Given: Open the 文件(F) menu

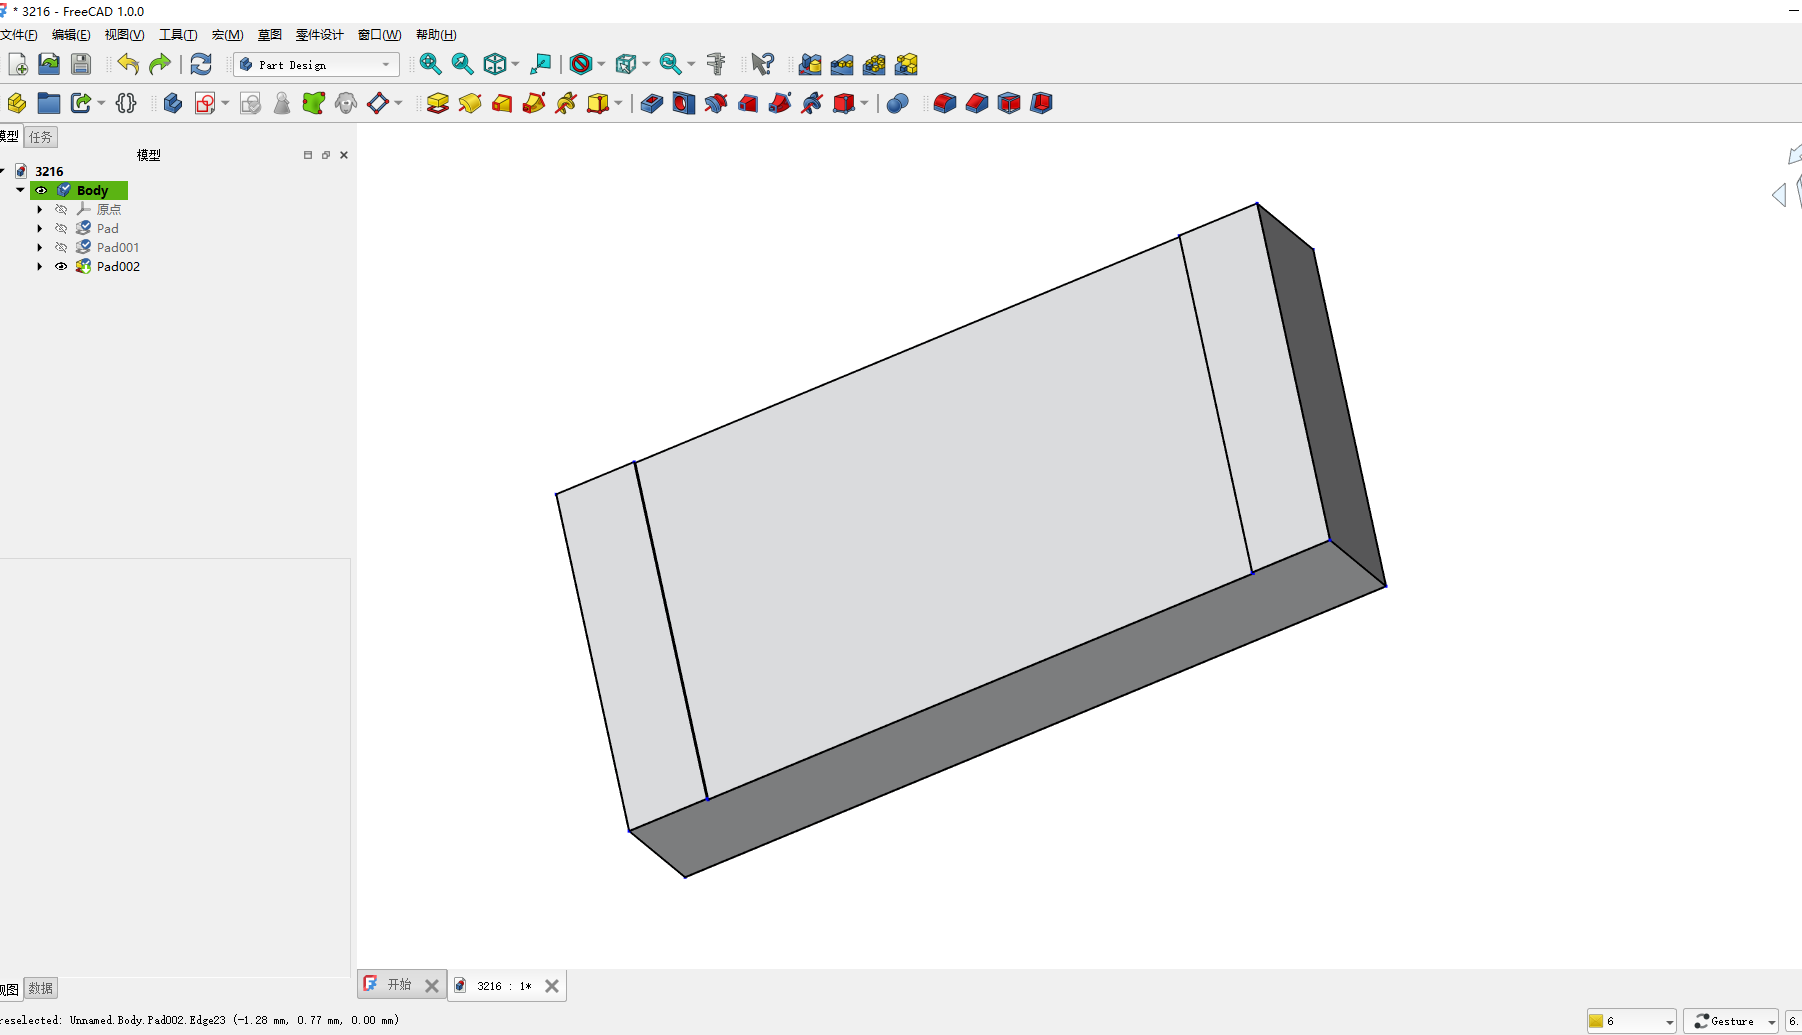Looking at the screenshot, I should click(x=18, y=35).
